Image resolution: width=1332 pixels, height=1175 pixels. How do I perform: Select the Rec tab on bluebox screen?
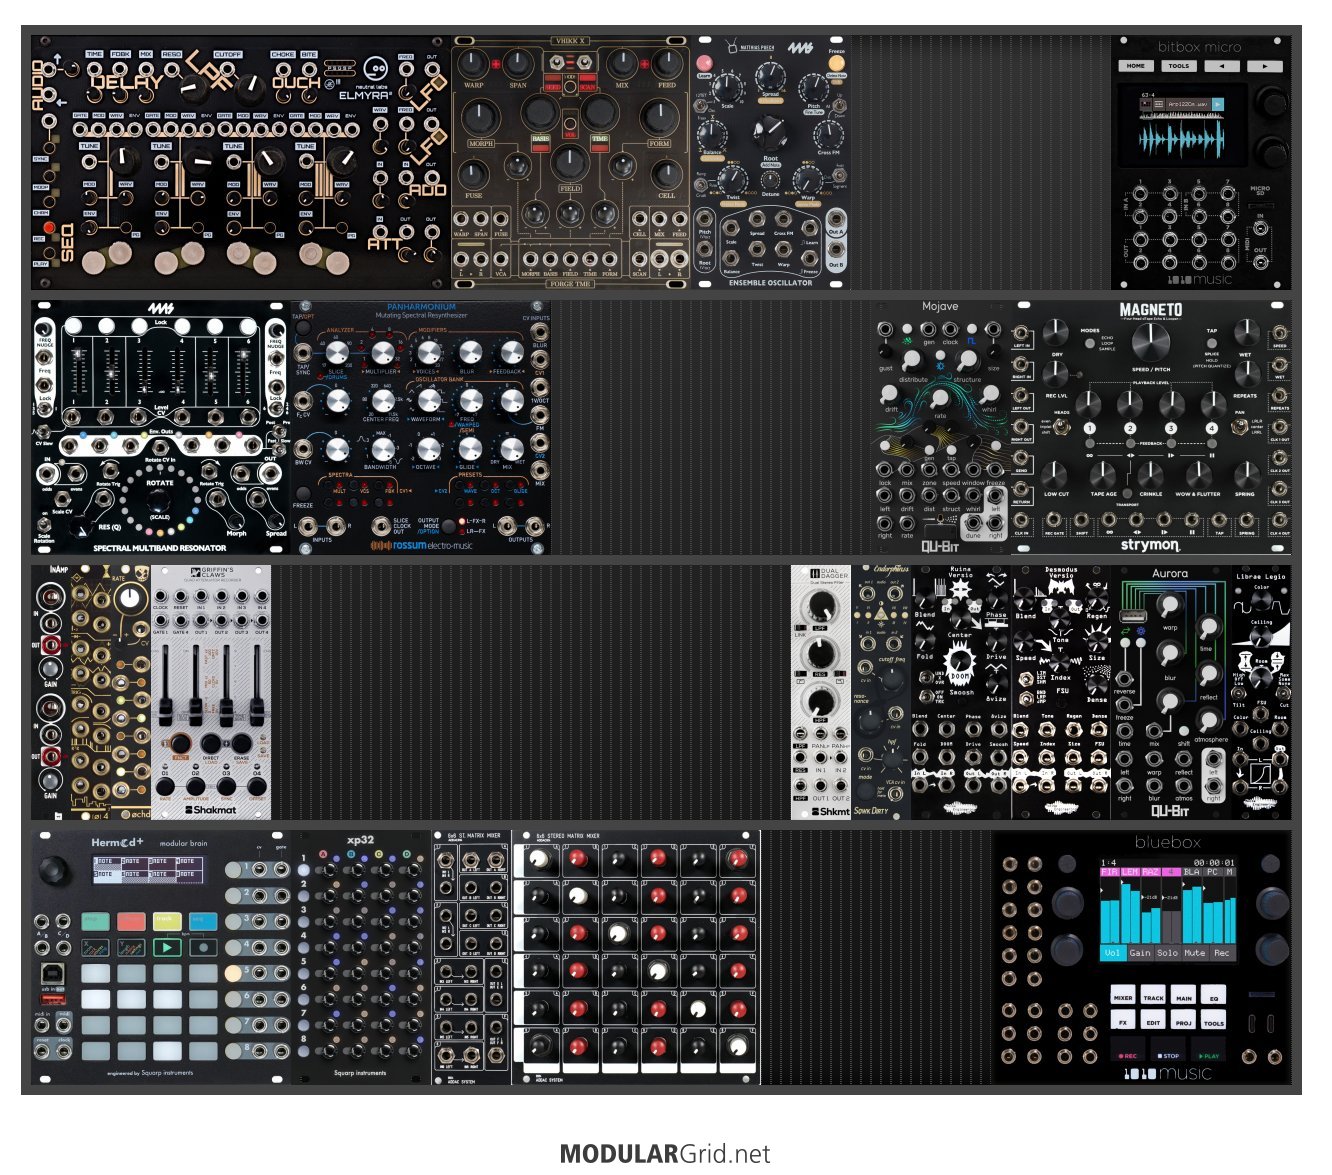coord(1221,953)
